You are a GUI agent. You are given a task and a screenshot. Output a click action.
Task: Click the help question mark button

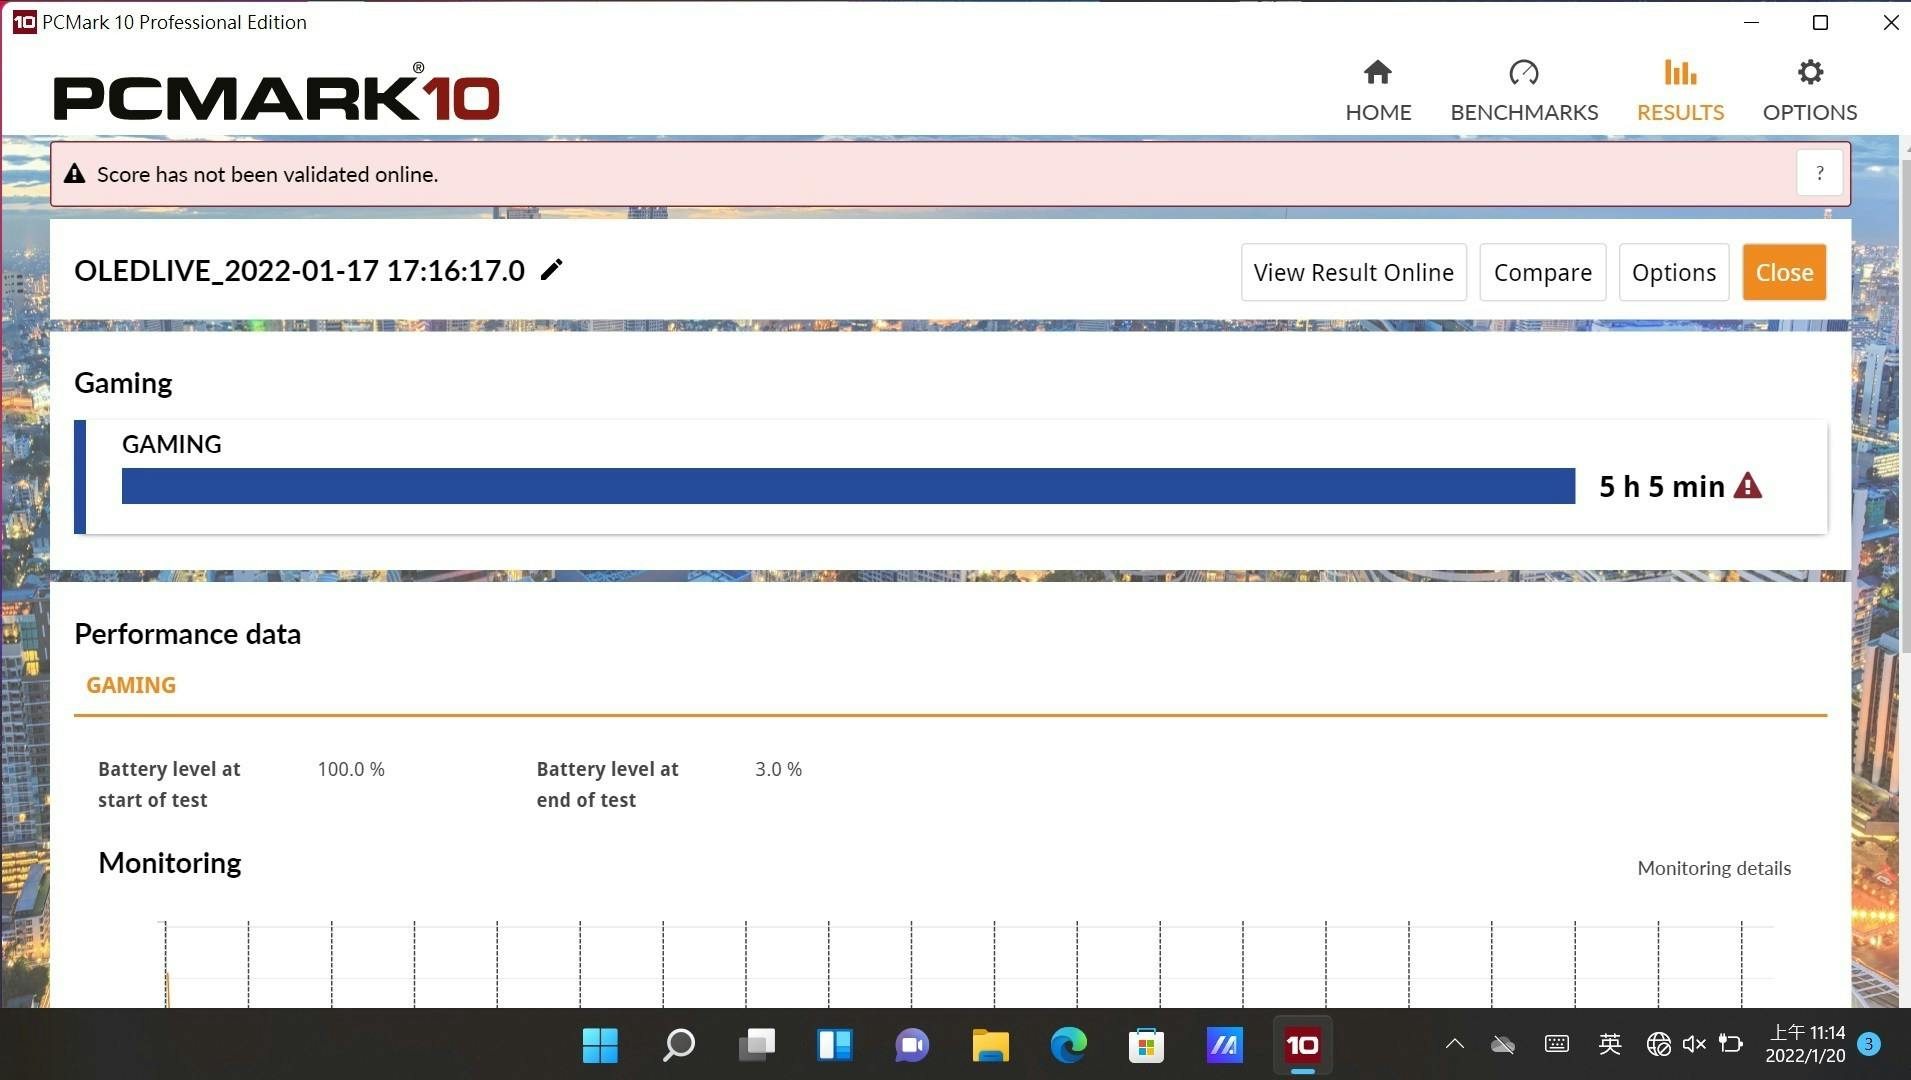point(1819,173)
